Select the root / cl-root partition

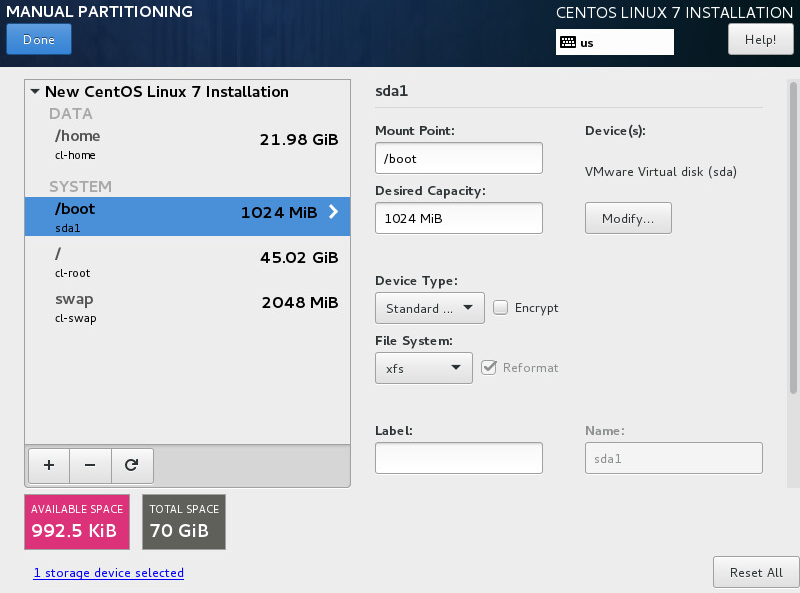187,262
